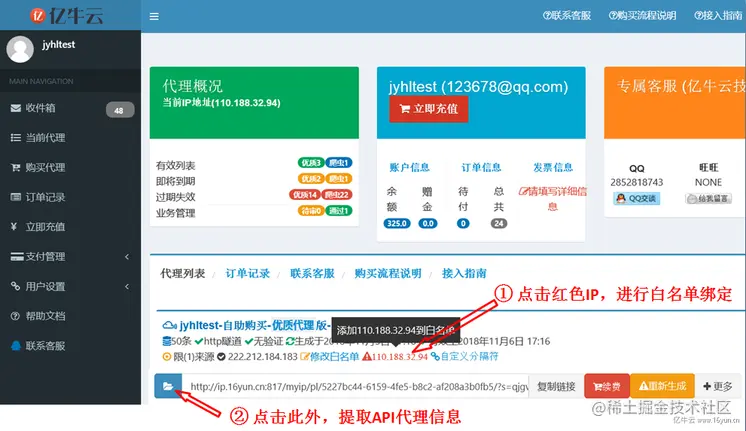Screen dimensions: 746x431
Task: Click the 48 unread badge
Action: click(119, 110)
